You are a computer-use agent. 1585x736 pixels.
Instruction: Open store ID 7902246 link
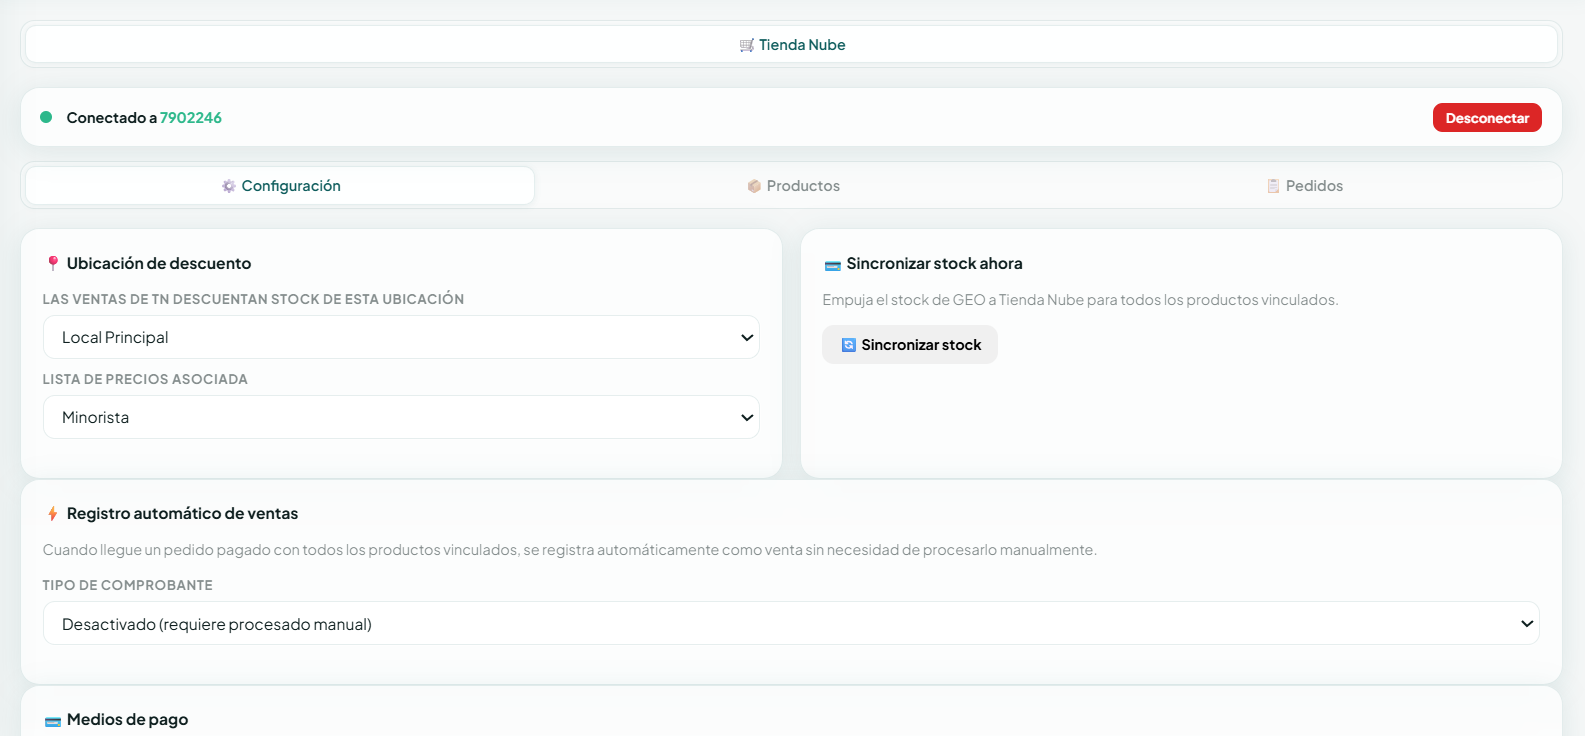pos(191,118)
